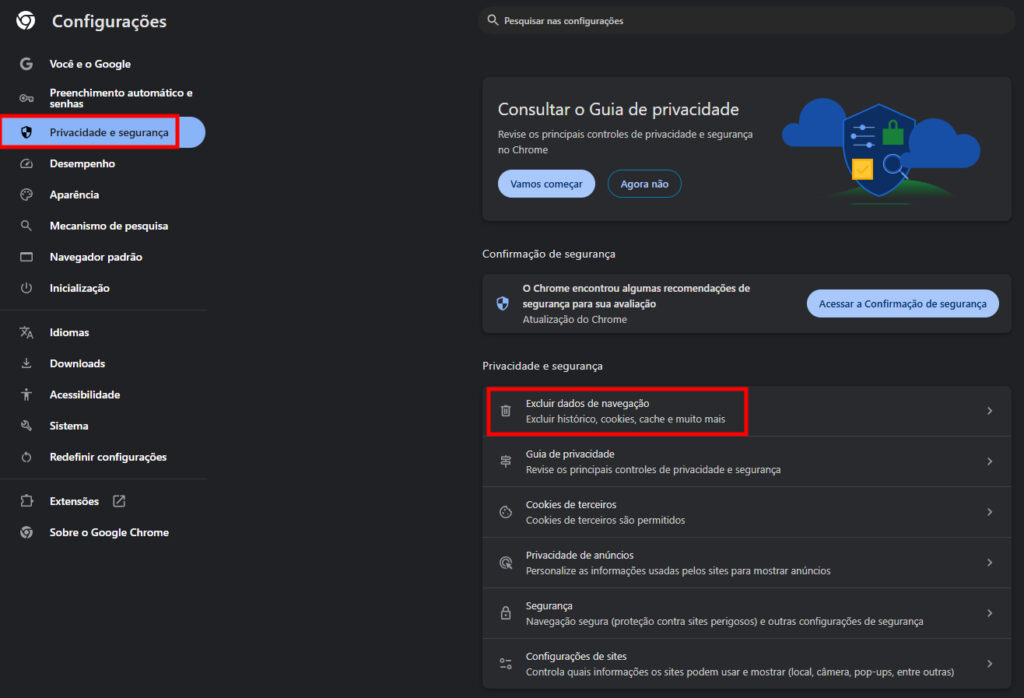Click the Aparência palette icon
The height and width of the screenshot is (698, 1024).
point(27,195)
